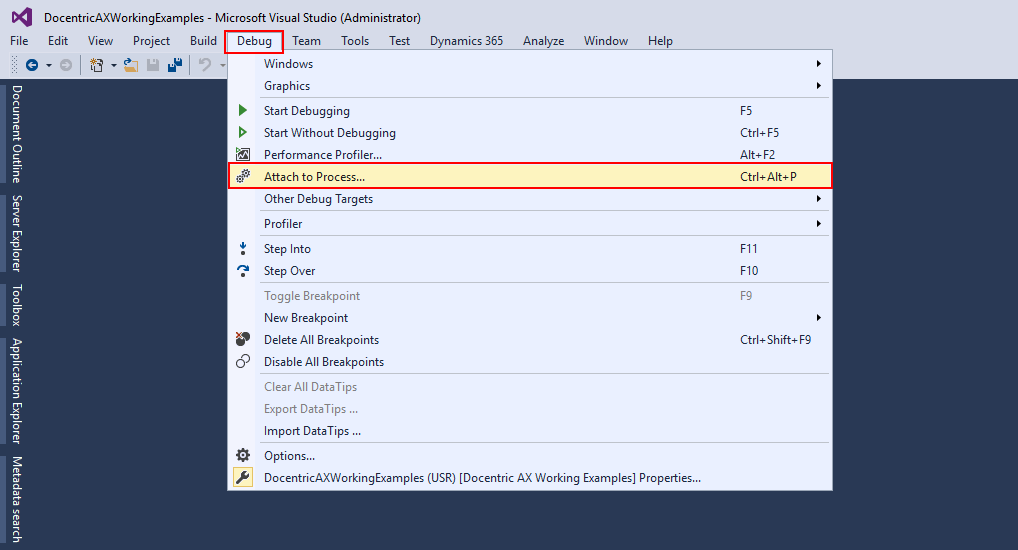Open the Edit menu
Screen dimensions: 1018x550
pyautogui.click(x=58, y=41)
